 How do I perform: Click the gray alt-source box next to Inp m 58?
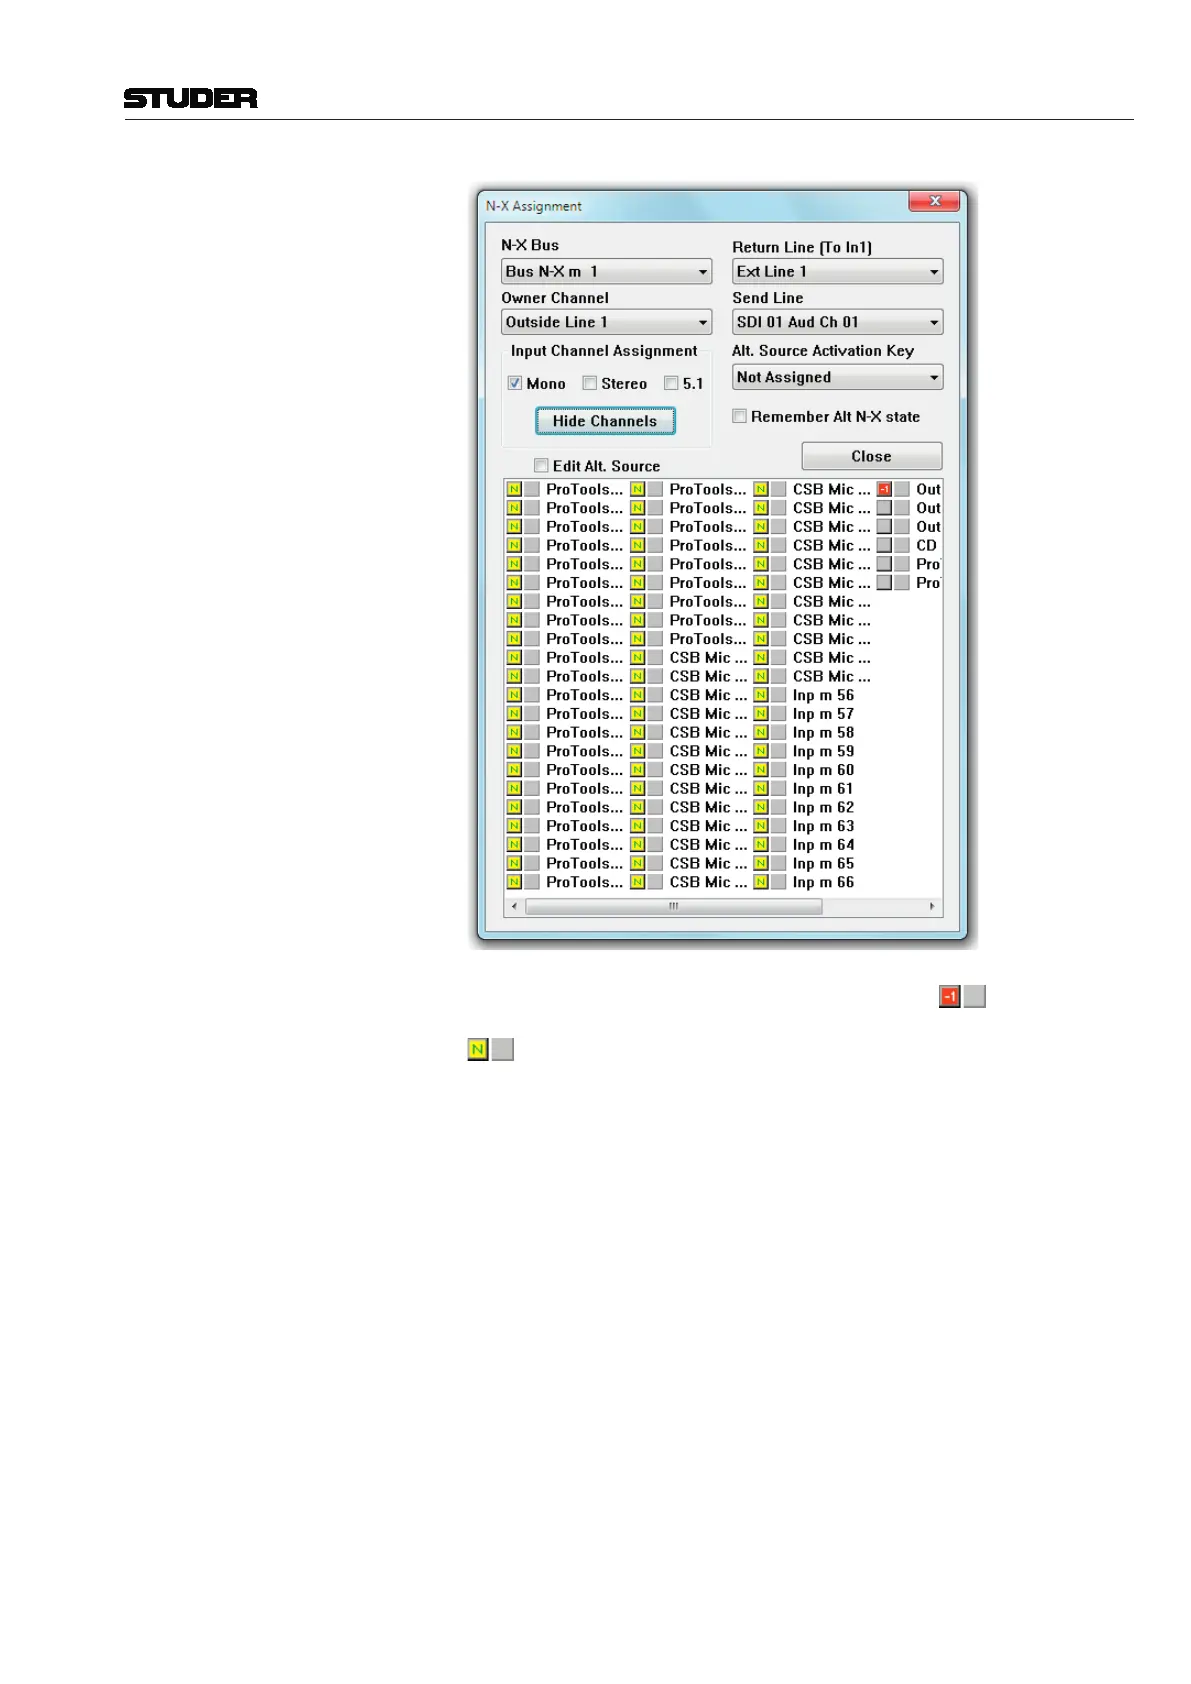pos(779,733)
